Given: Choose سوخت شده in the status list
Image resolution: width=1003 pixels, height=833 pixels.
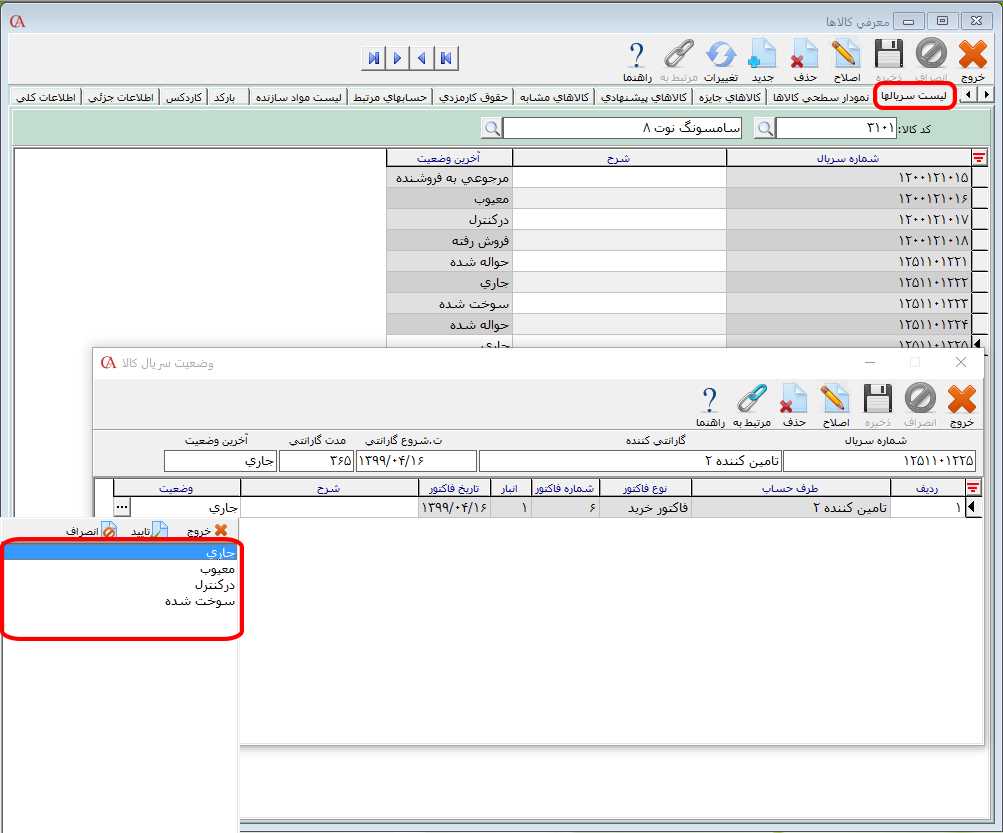Looking at the screenshot, I should click(200, 601).
